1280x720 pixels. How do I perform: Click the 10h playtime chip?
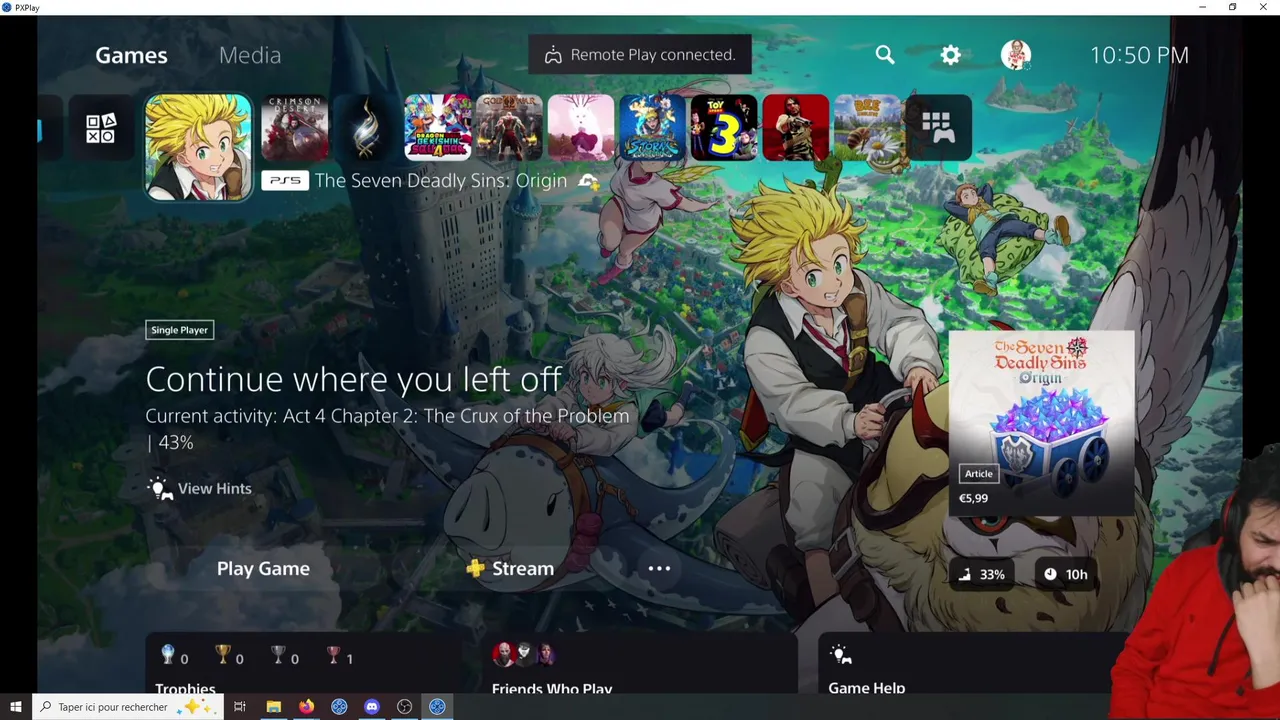tap(1065, 574)
